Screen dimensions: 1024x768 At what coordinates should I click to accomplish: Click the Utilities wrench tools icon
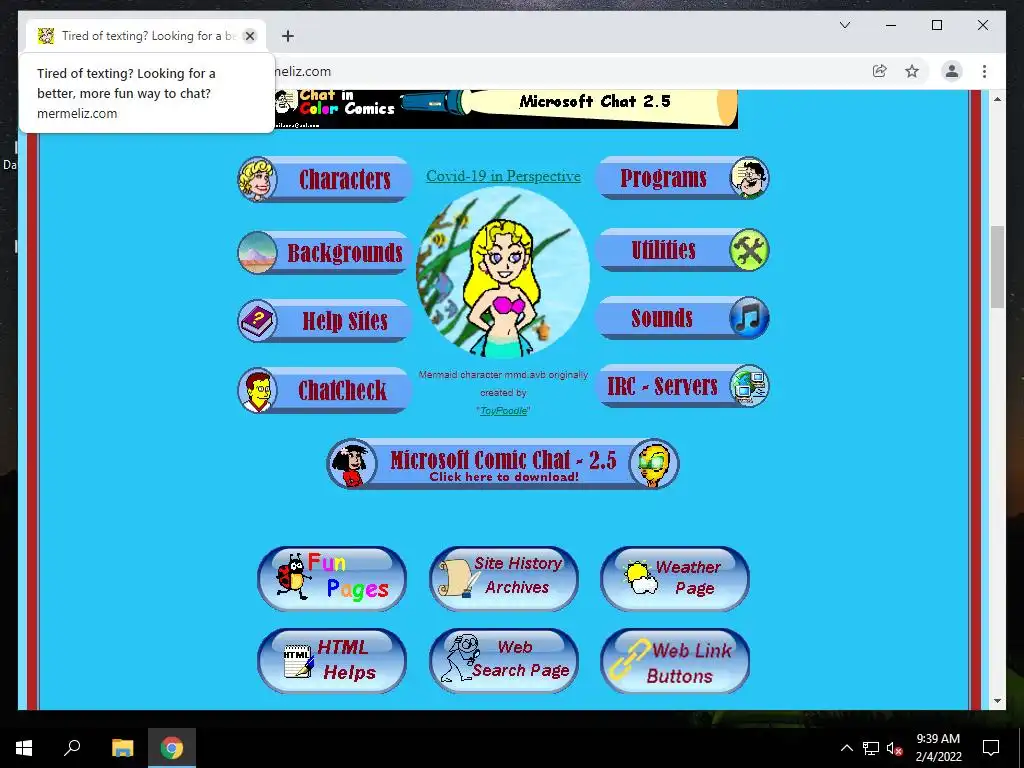(x=749, y=249)
